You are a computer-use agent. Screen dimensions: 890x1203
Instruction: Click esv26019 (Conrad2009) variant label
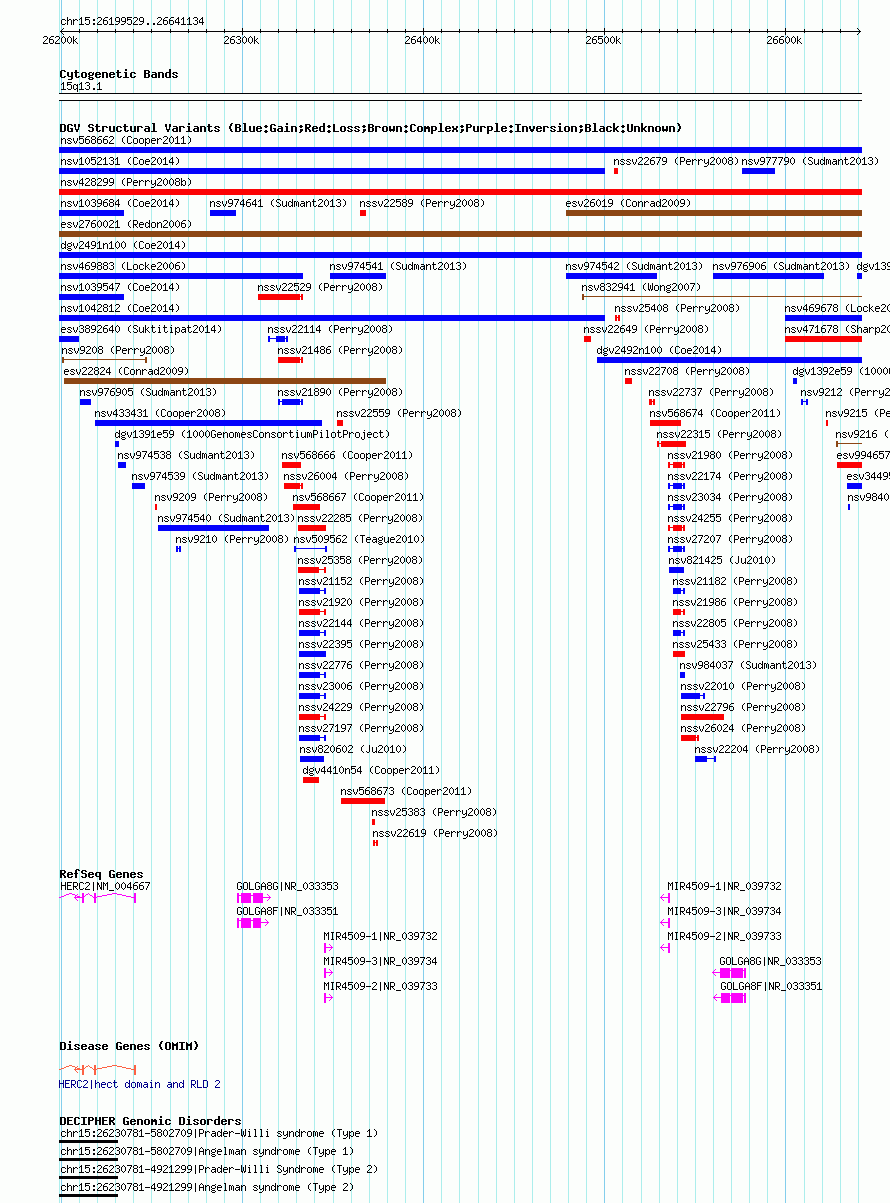628,203
